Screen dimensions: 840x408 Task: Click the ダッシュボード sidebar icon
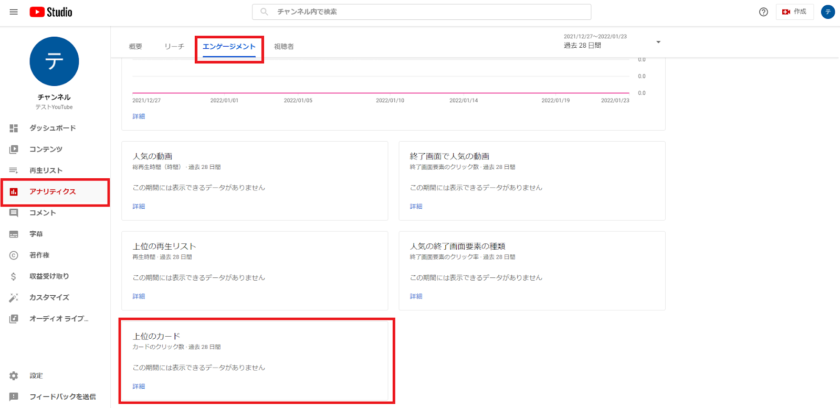pos(14,129)
